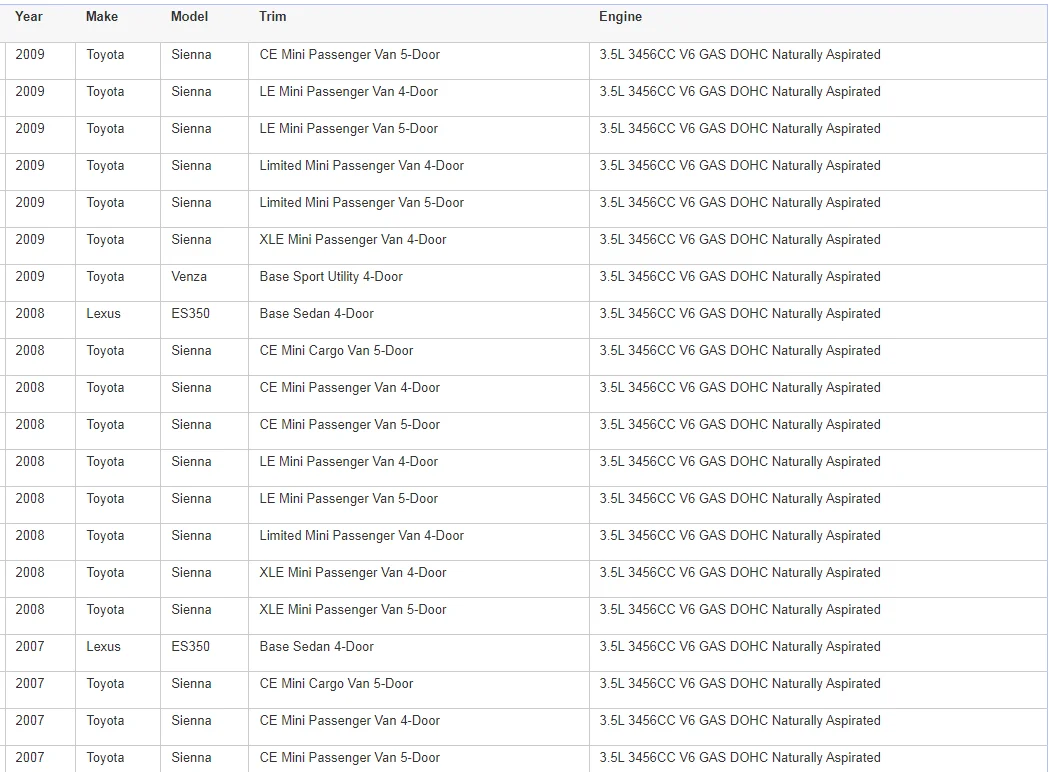This screenshot has height=772, width=1050.
Task: Select 2008 trim 'XLE Mini Passenger Van 5-Door'
Action: point(353,609)
